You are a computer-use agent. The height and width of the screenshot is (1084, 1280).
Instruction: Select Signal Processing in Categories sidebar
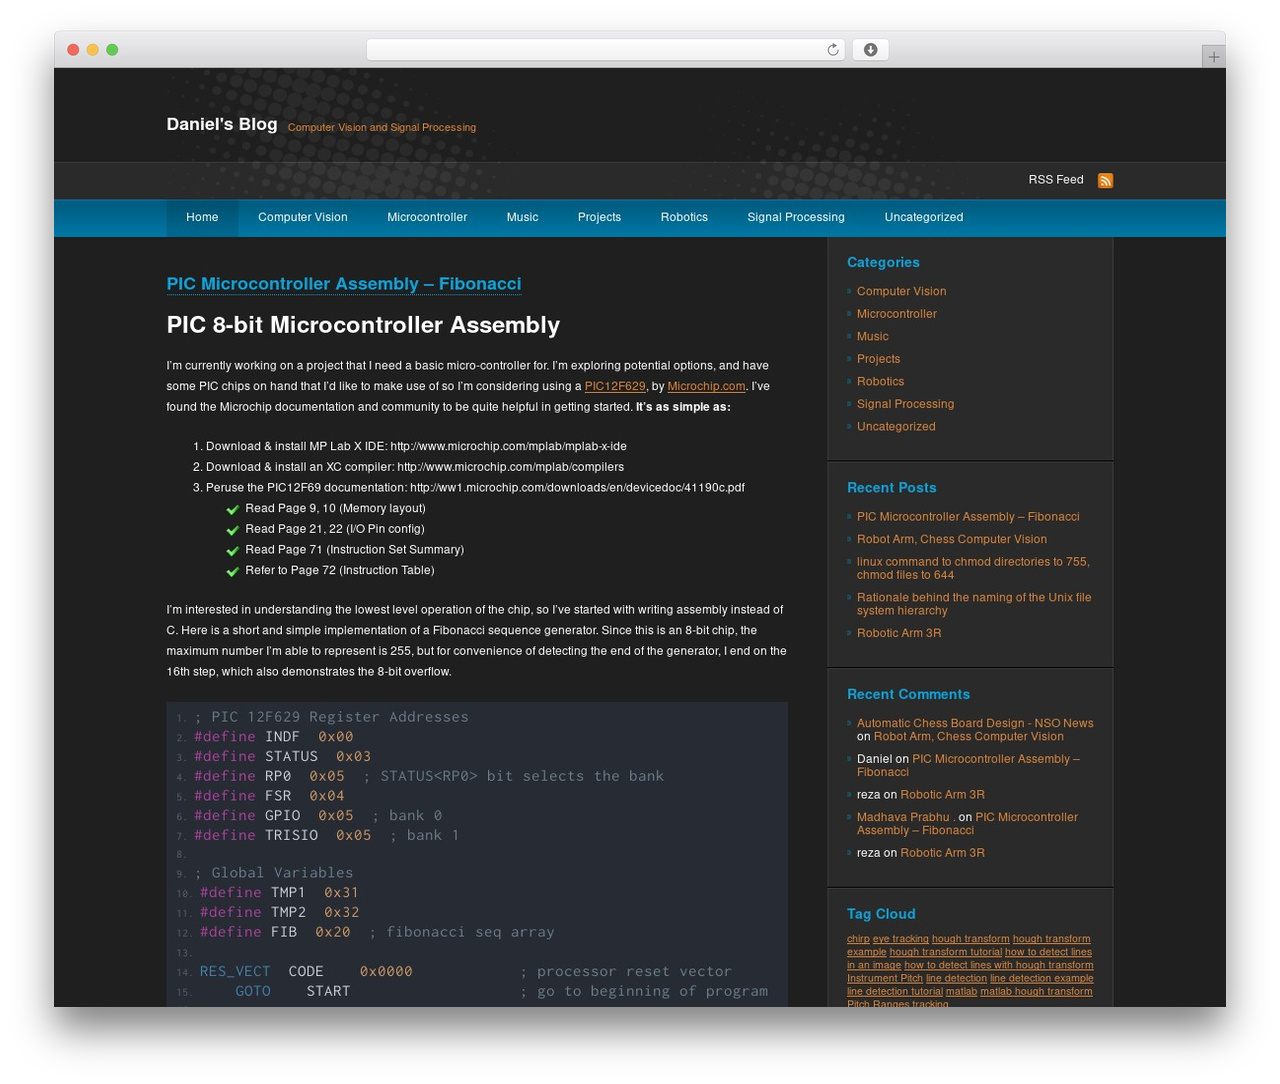pyautogui.click(x=906, y=404)
